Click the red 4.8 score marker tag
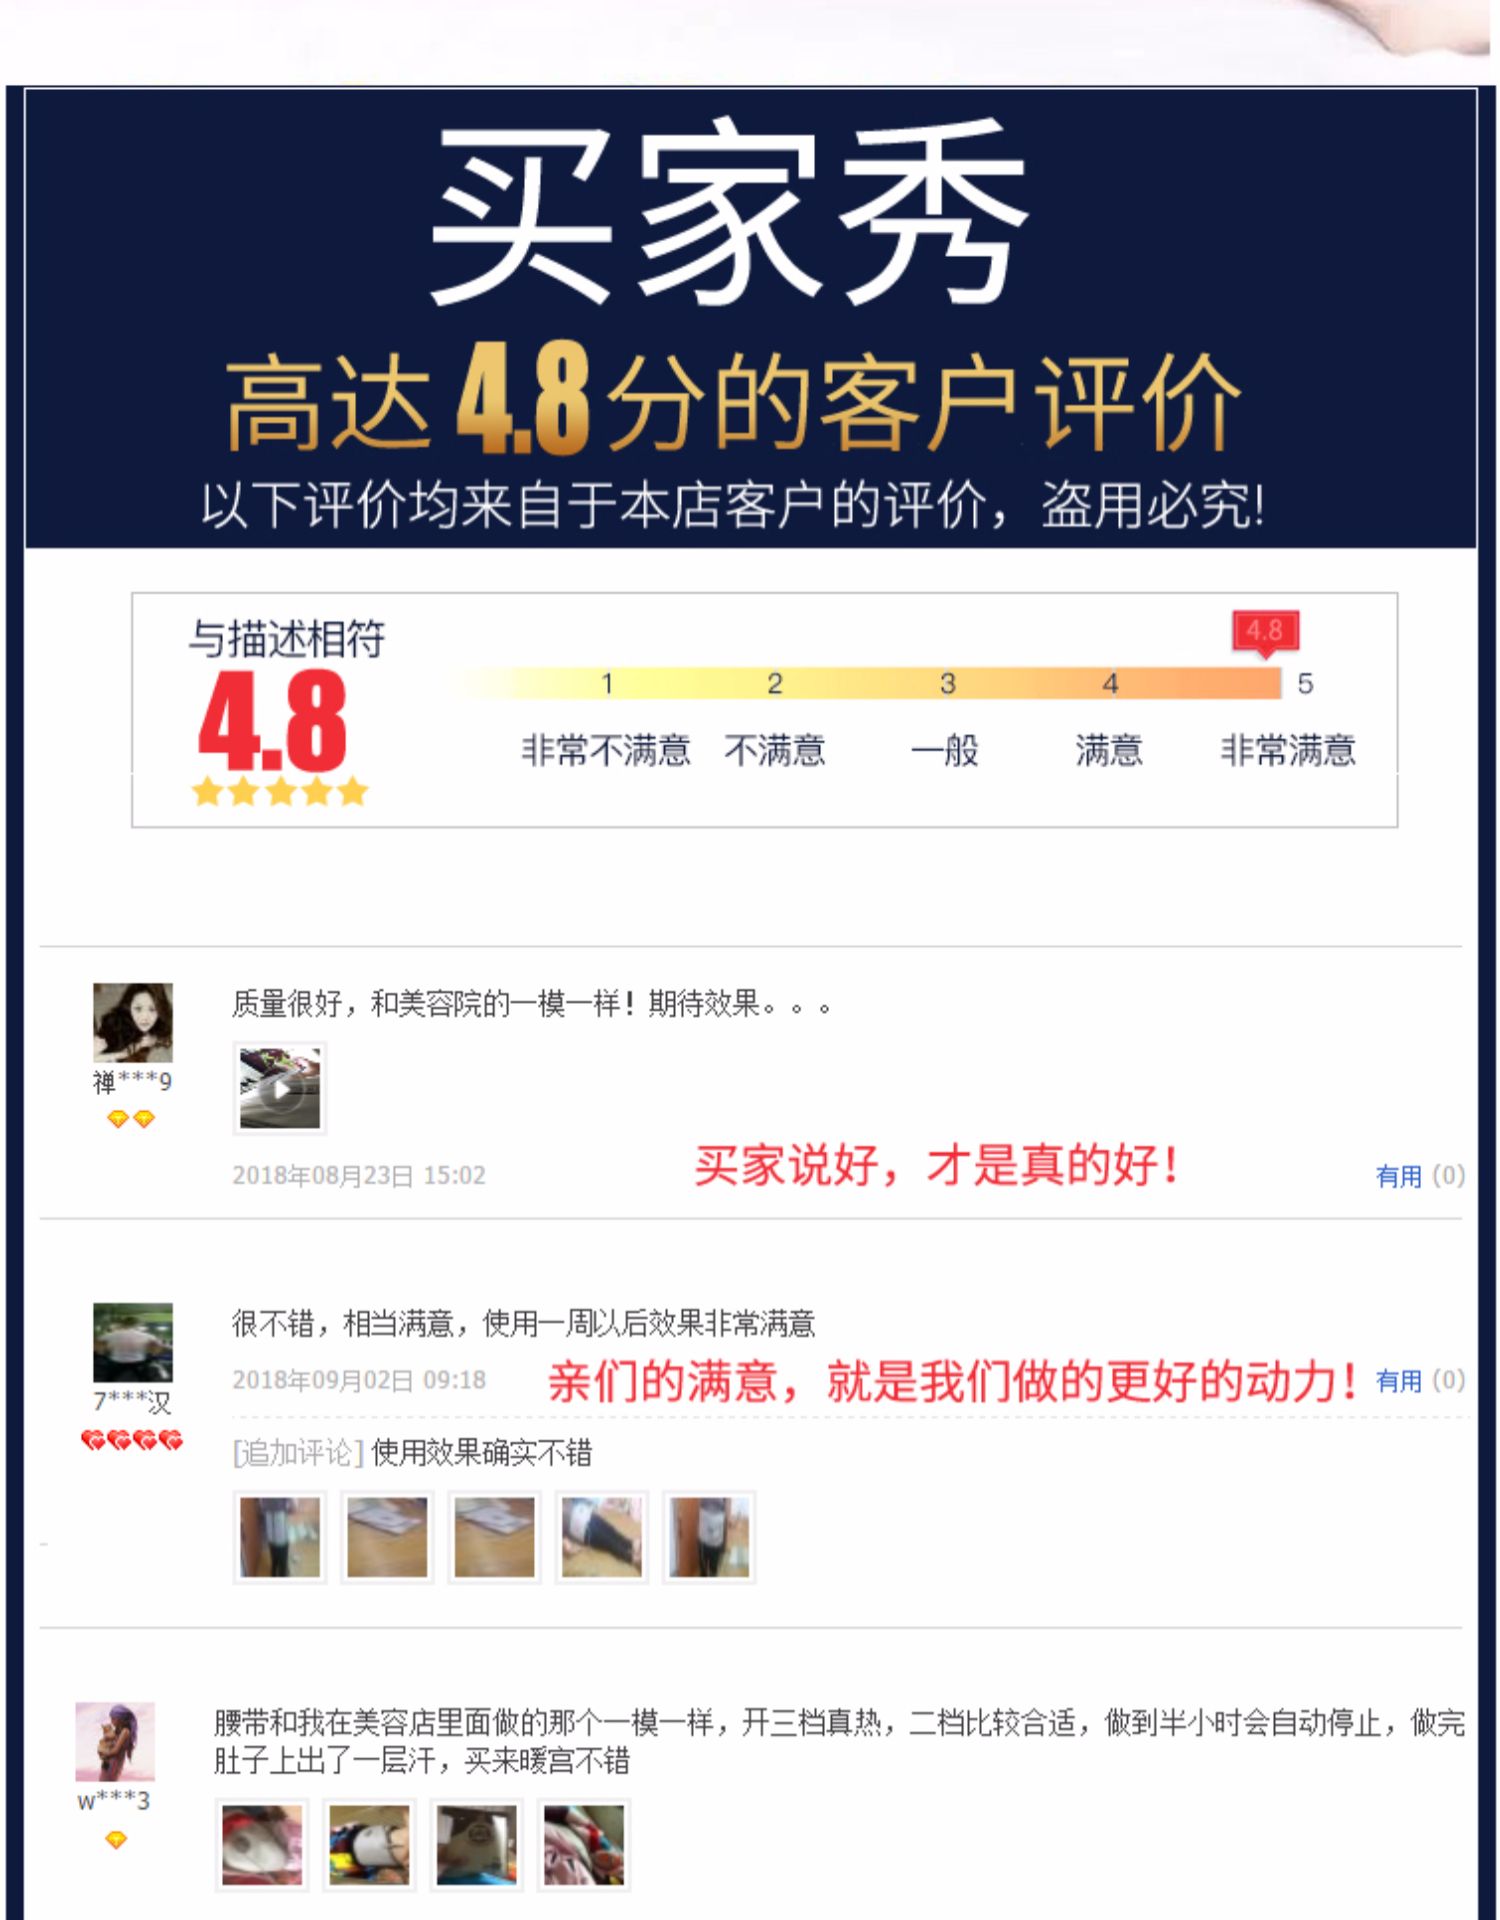1500x1920 pixels. point(1265,632)
